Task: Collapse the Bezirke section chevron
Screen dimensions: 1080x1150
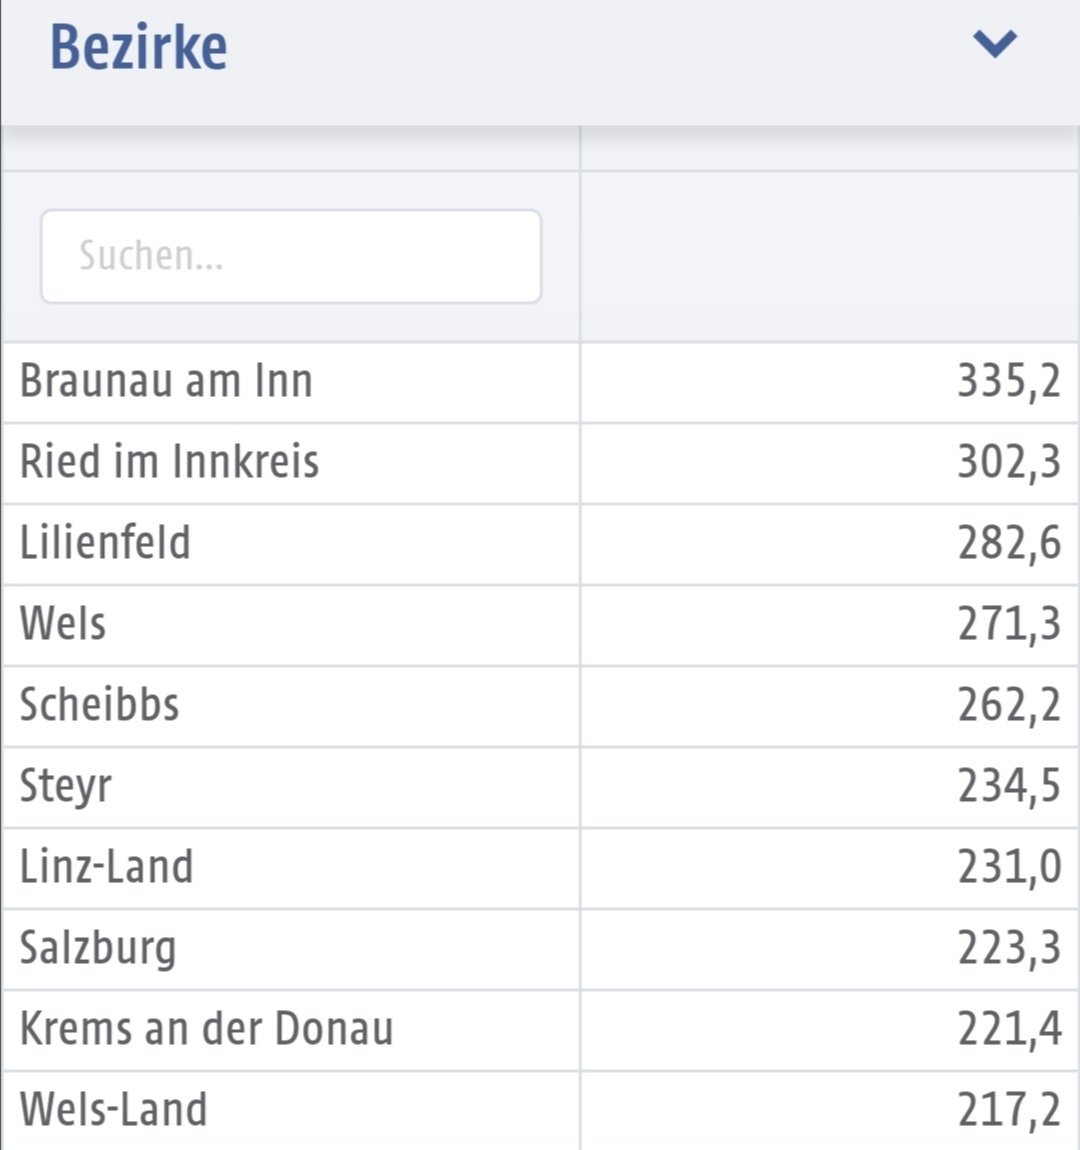Action: point(994,44)
